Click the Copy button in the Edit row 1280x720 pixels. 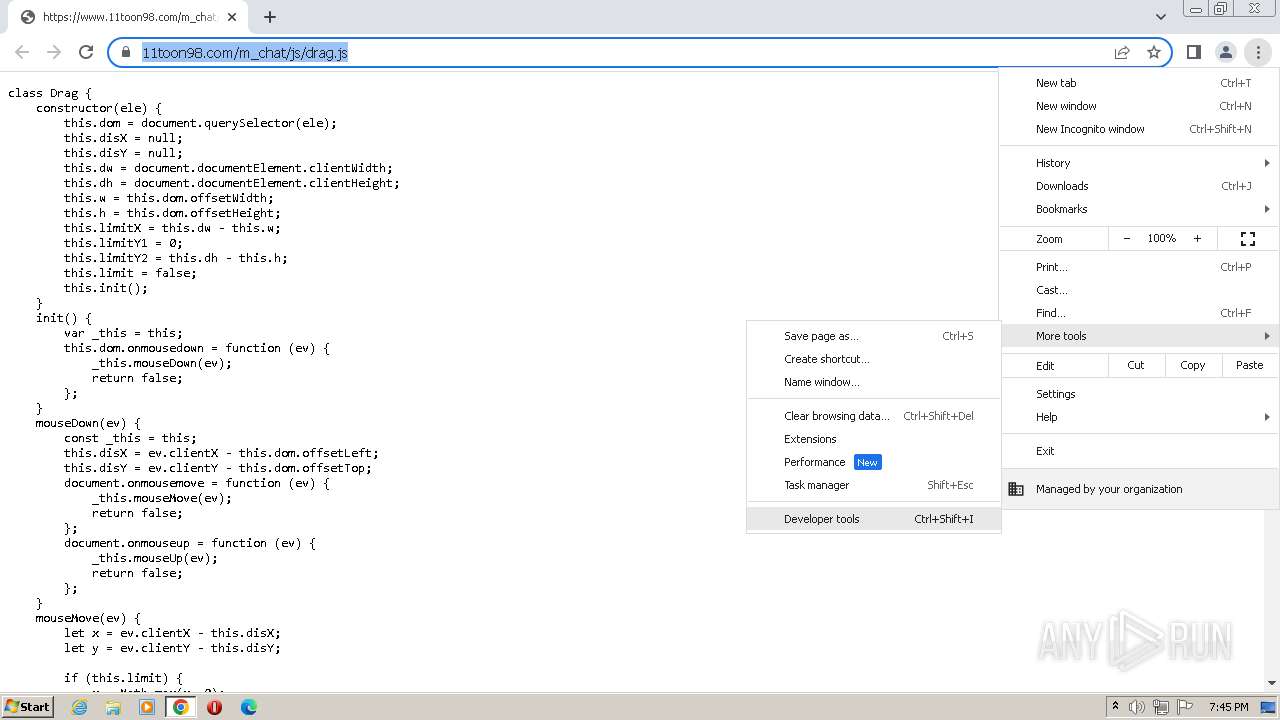point(1193,365)
